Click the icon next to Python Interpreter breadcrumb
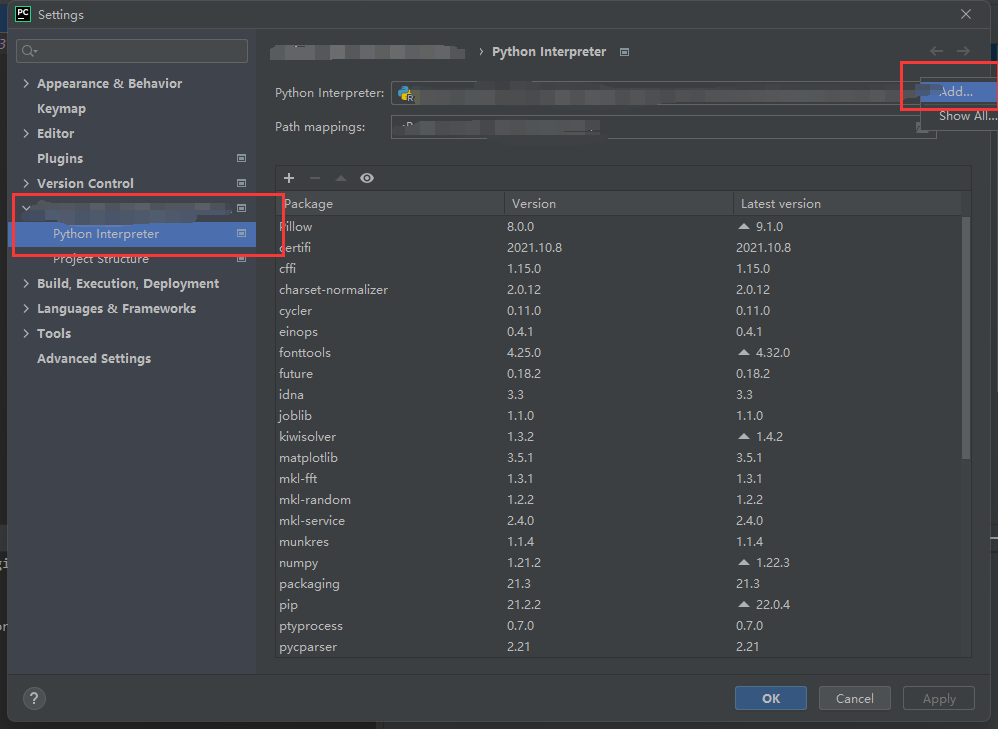The height and width of the screenshot is (729, 998). (x=624, y=52)
